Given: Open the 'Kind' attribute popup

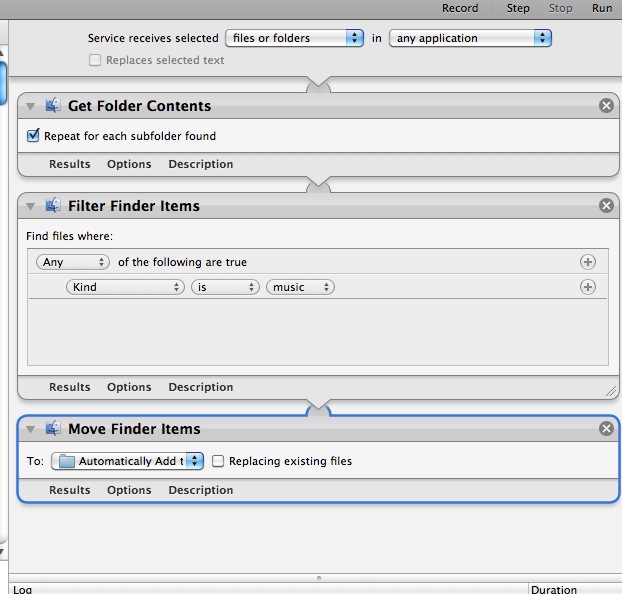Looking at the screenshot, I should pyautogui.click(x=125, y=287).
